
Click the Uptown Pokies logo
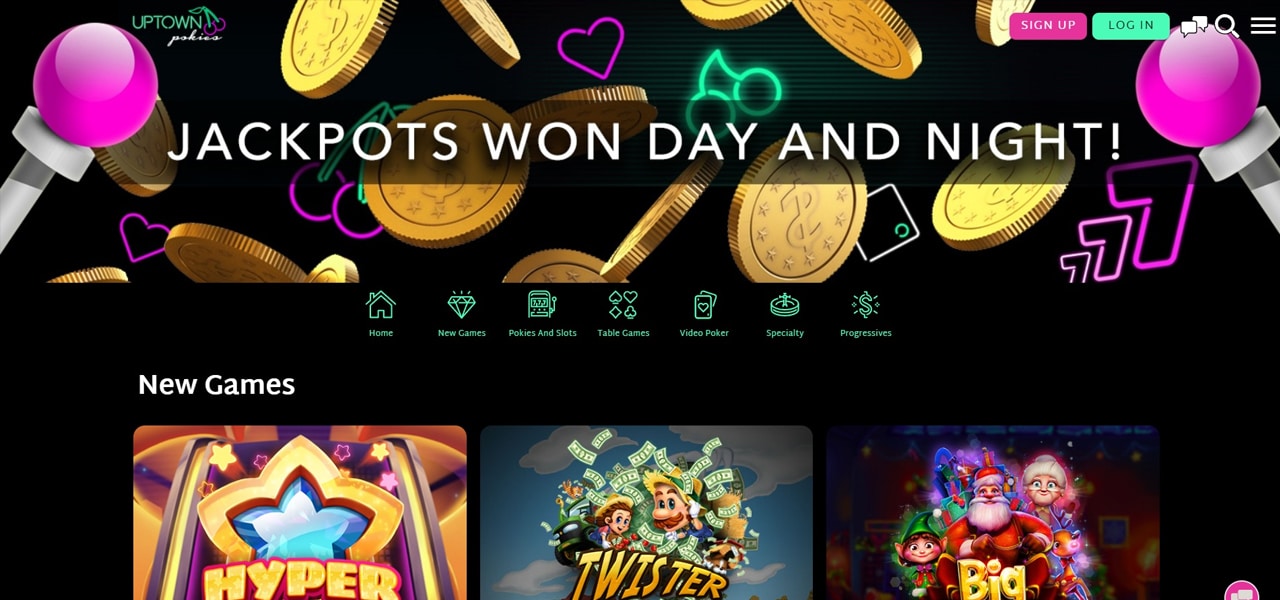click(178, 25)
